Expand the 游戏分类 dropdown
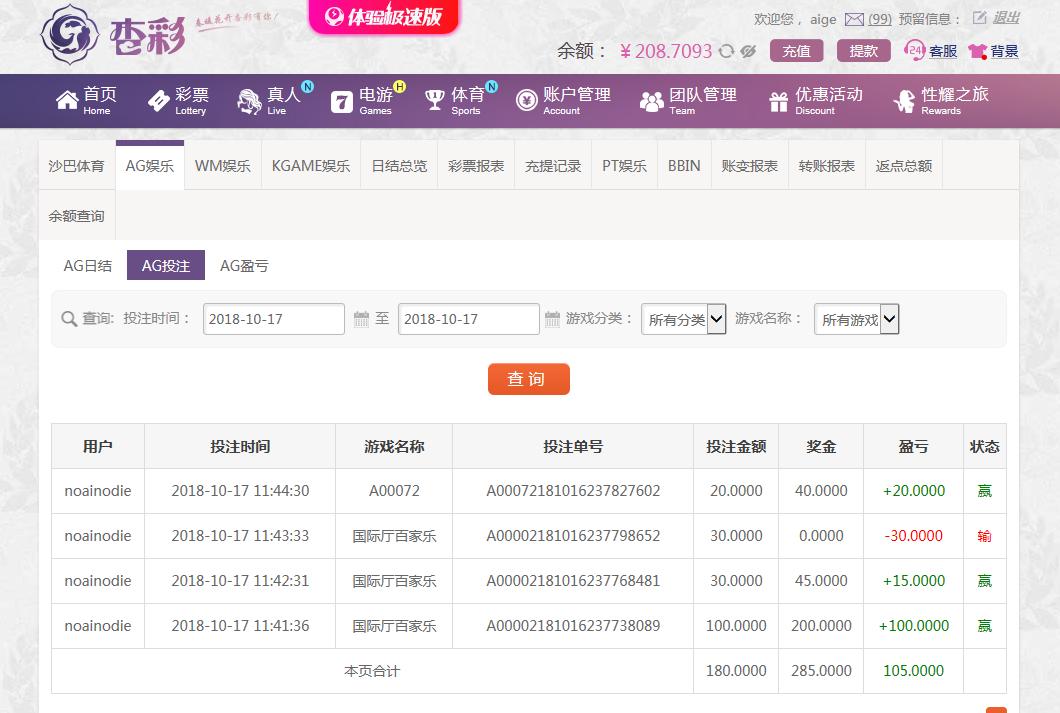This screenshot has height=713, width=1060. 683,320
